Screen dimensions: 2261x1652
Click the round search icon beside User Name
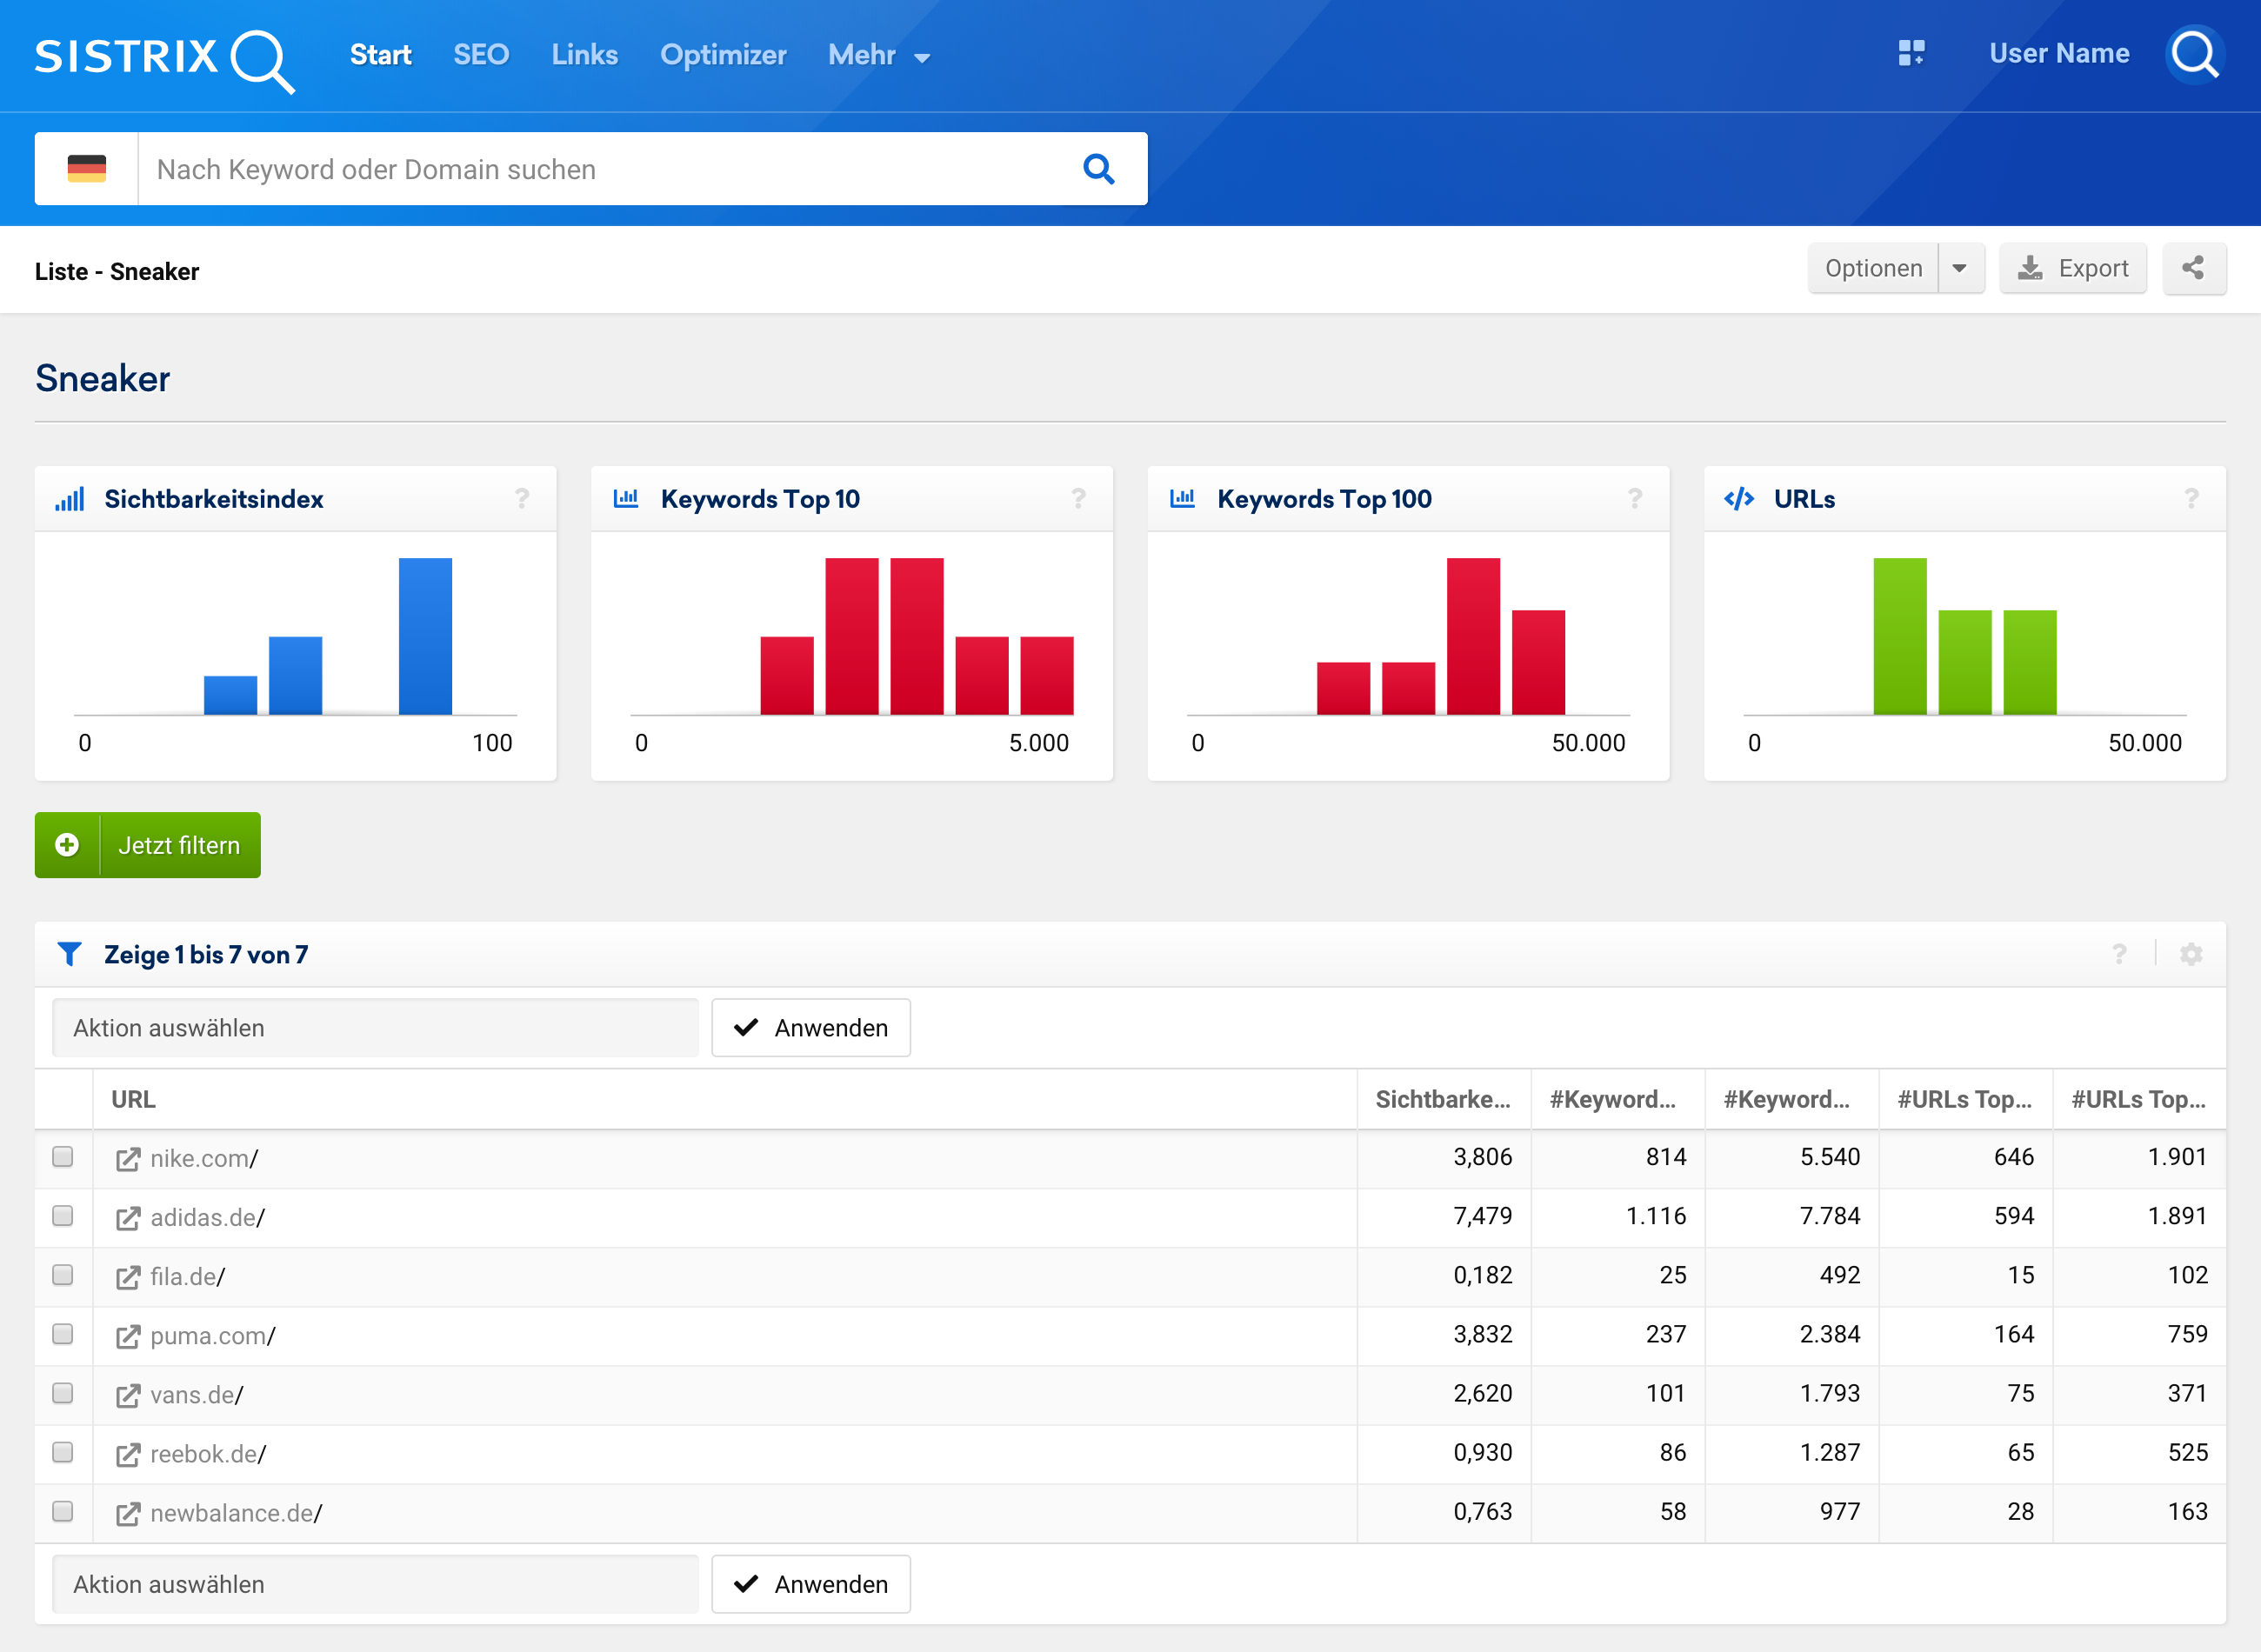click(2194, 55)
